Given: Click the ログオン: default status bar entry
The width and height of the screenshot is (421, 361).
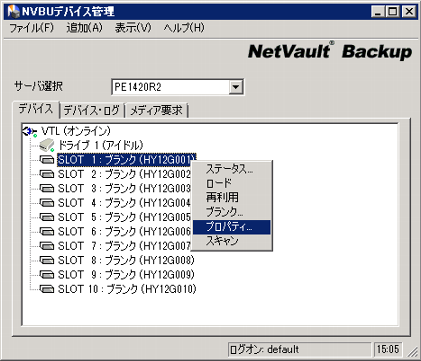Looking at the screenshot, I should point(299,349).
